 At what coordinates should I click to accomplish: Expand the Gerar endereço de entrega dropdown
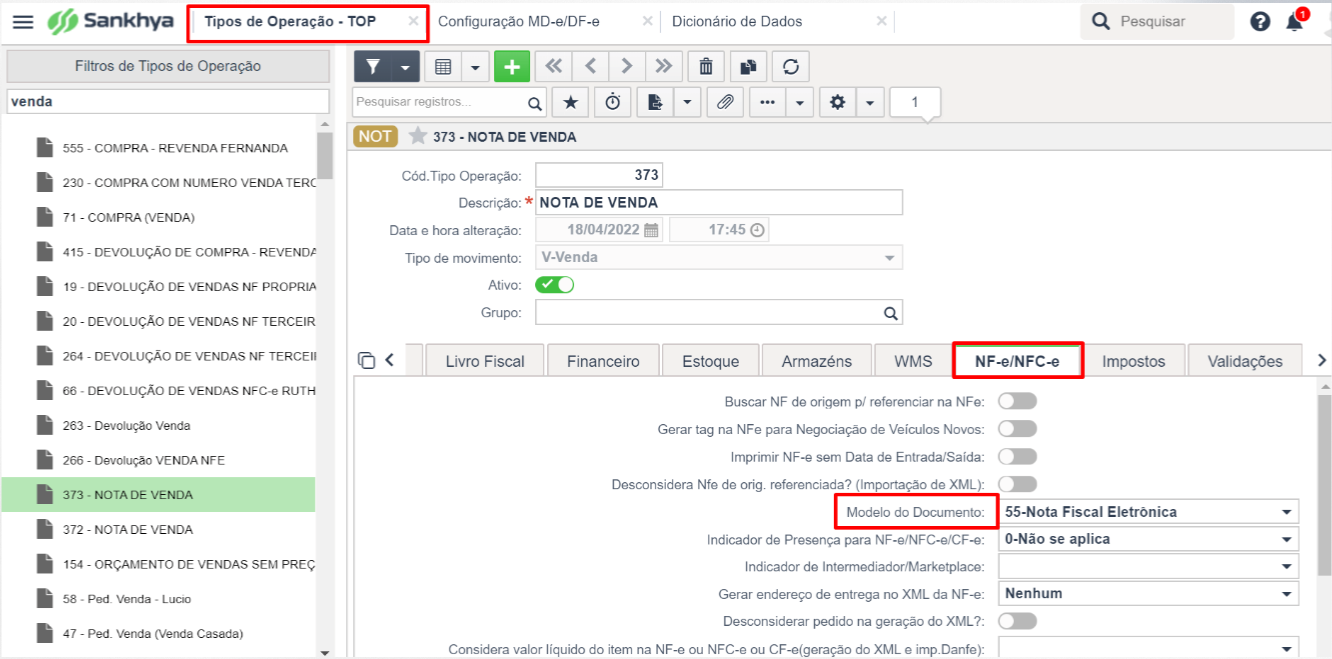1148,593
